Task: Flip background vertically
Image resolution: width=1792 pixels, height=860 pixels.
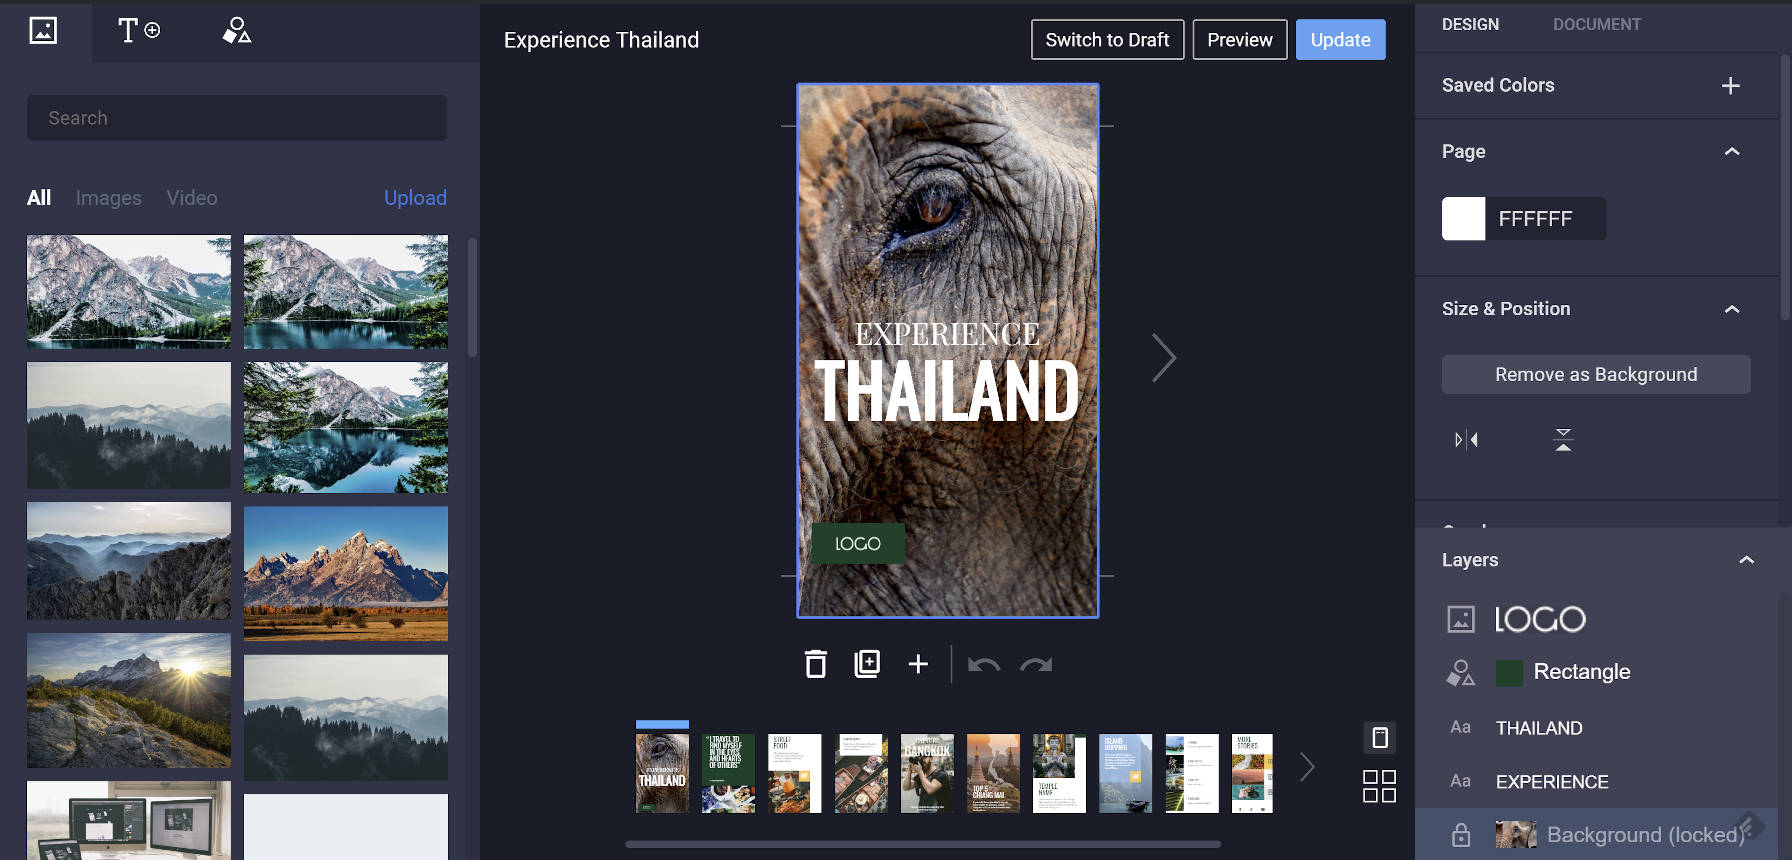Action: (x=1563, y=439)
